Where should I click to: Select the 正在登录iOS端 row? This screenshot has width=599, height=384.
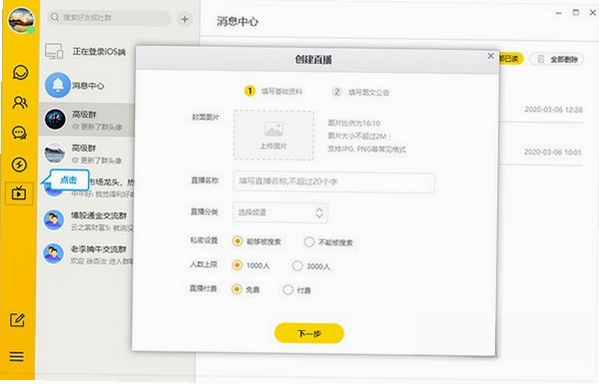[x=87, y=52]
